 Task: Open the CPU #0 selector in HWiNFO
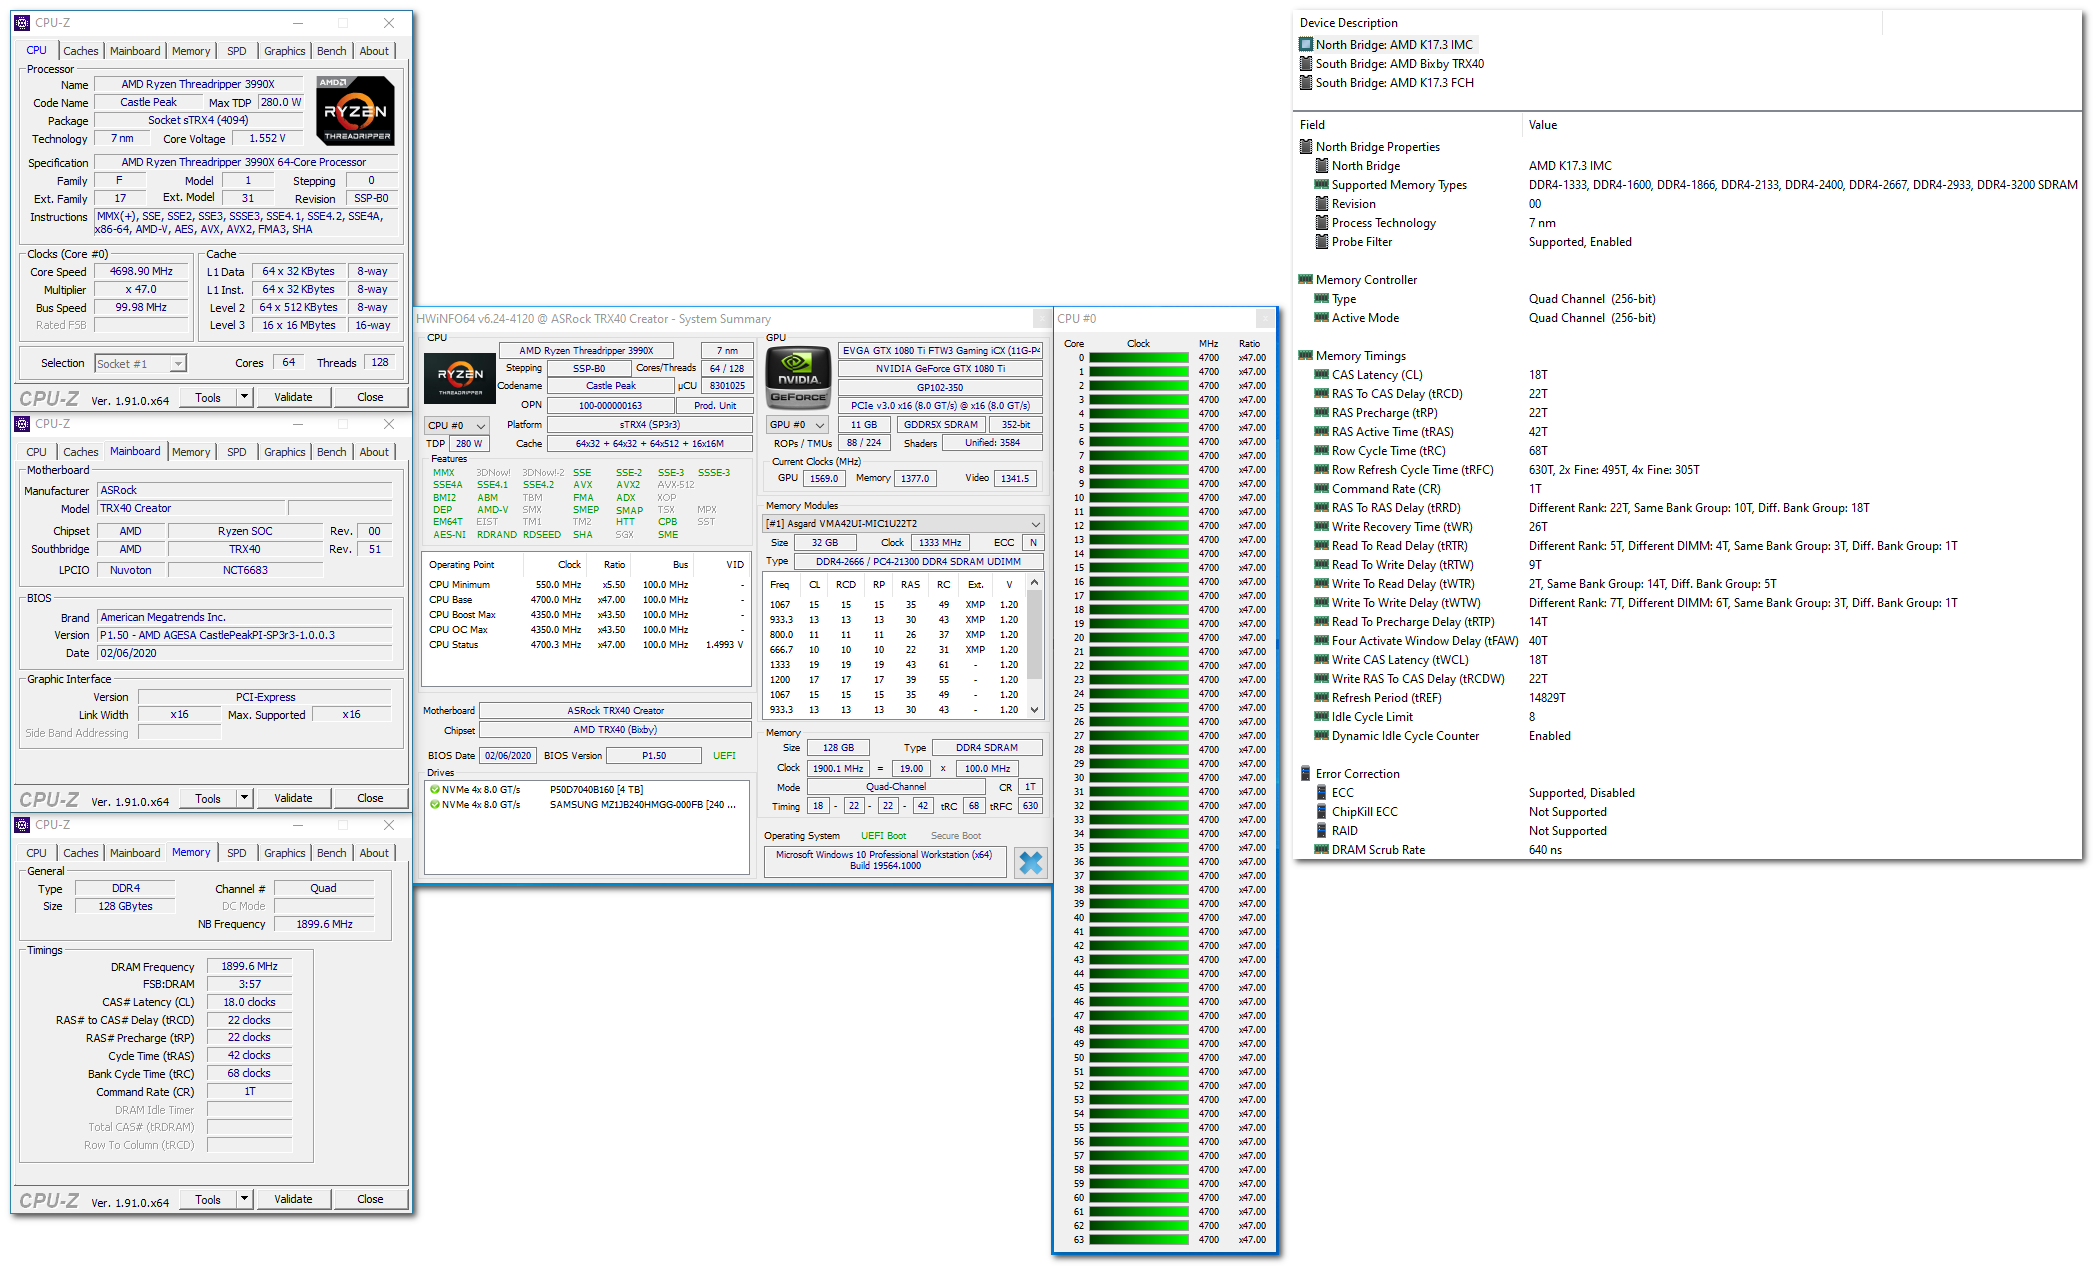pos(456,426)
